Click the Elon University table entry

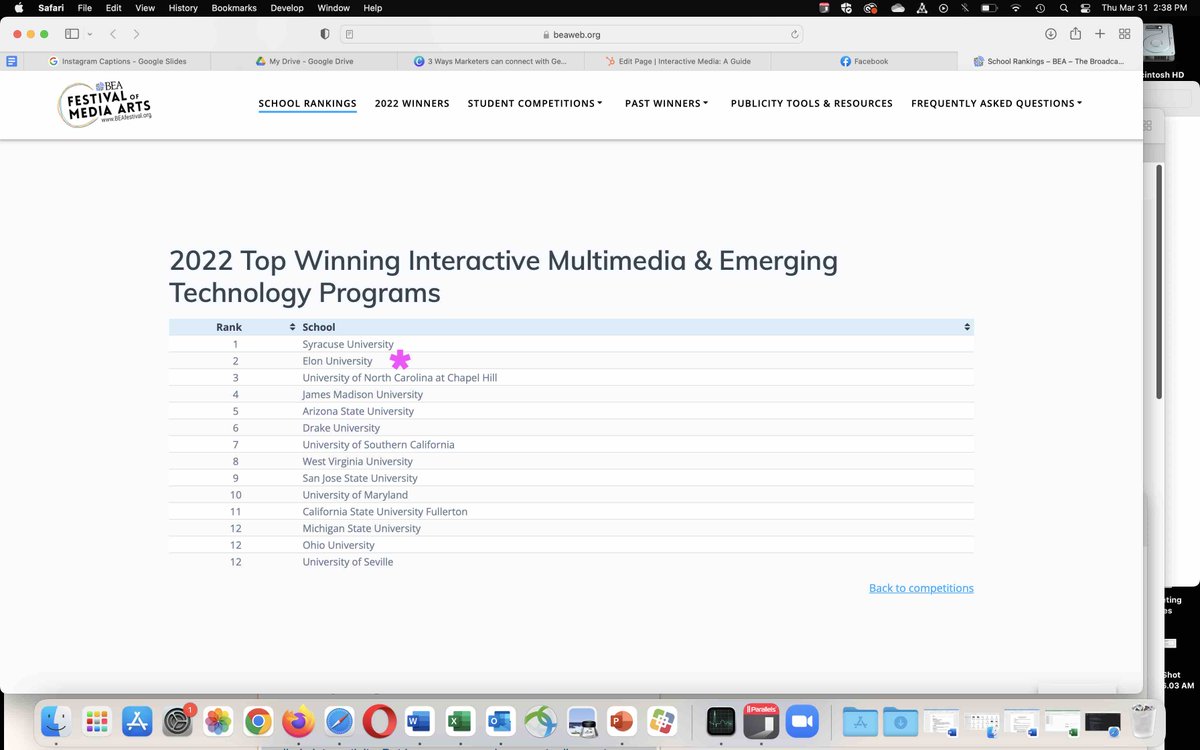(x=337, y=361)
